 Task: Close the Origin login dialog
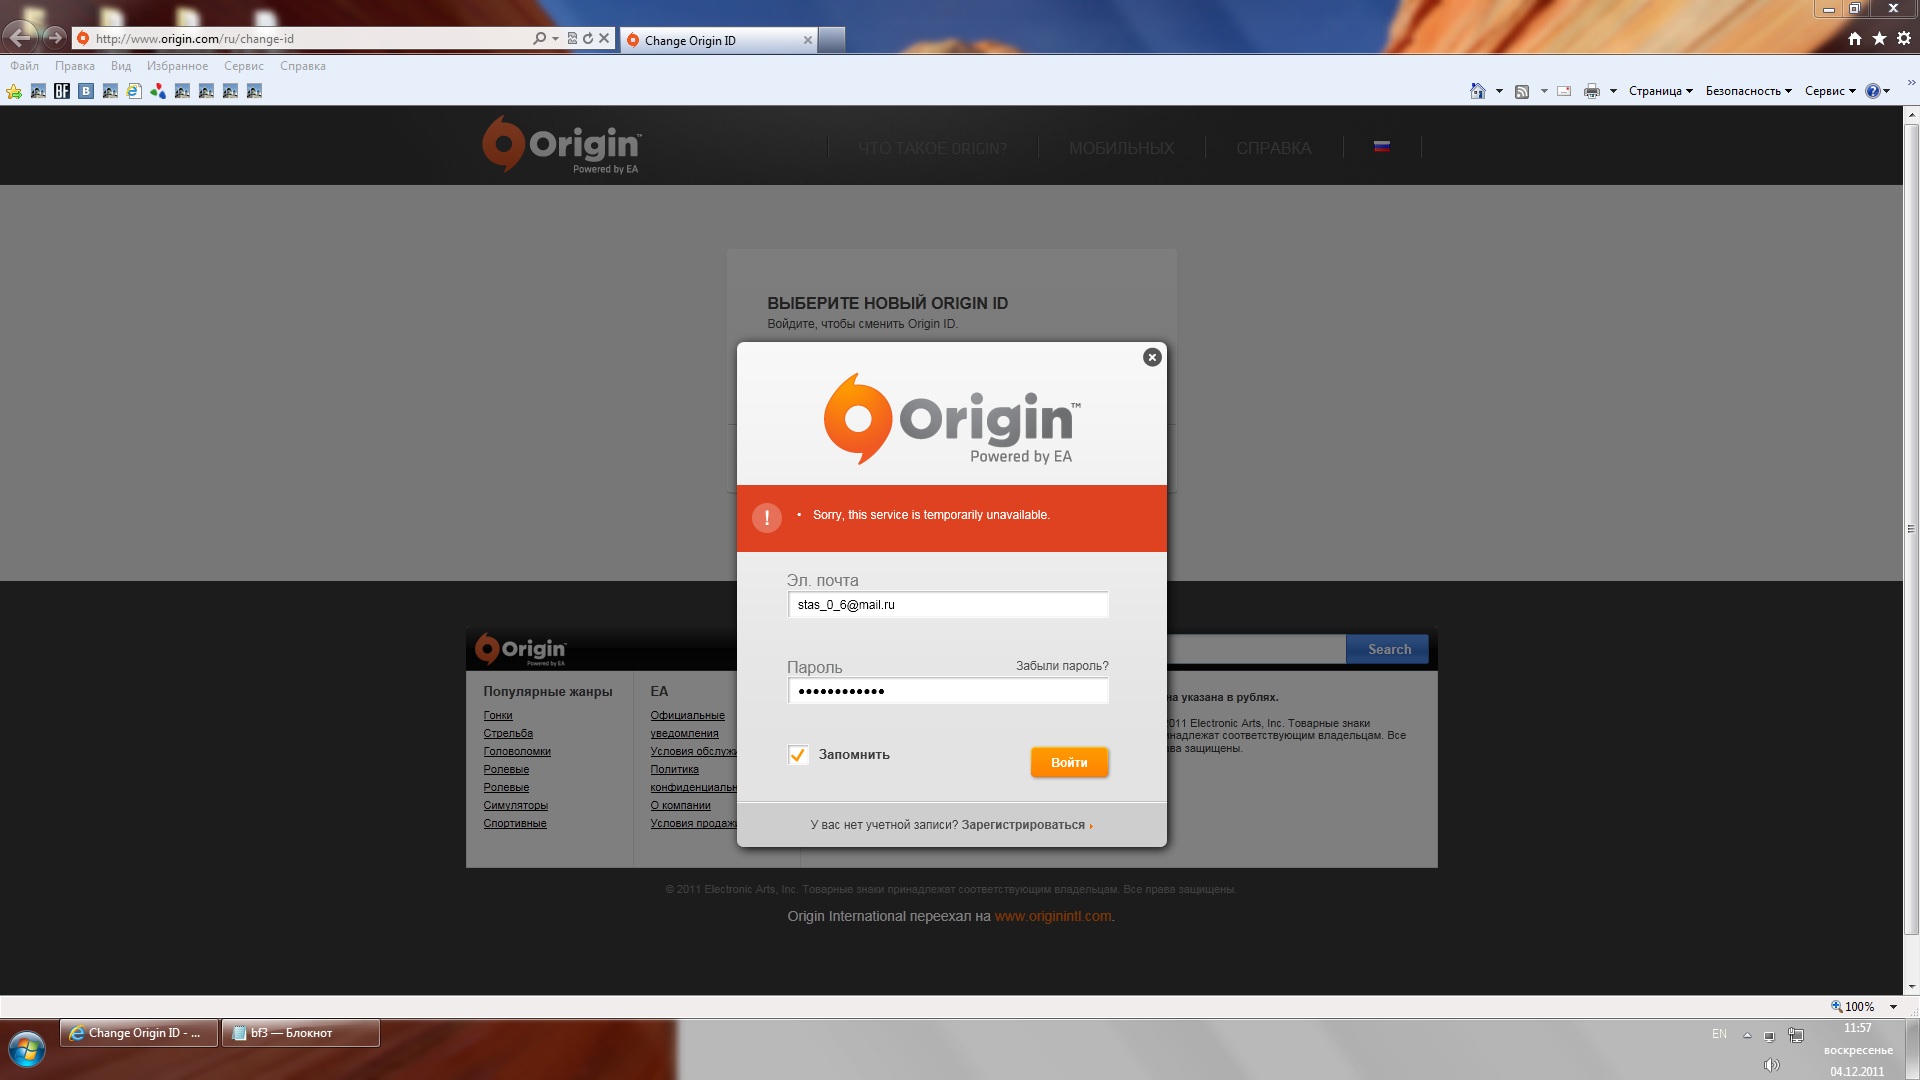[1152, 357]
